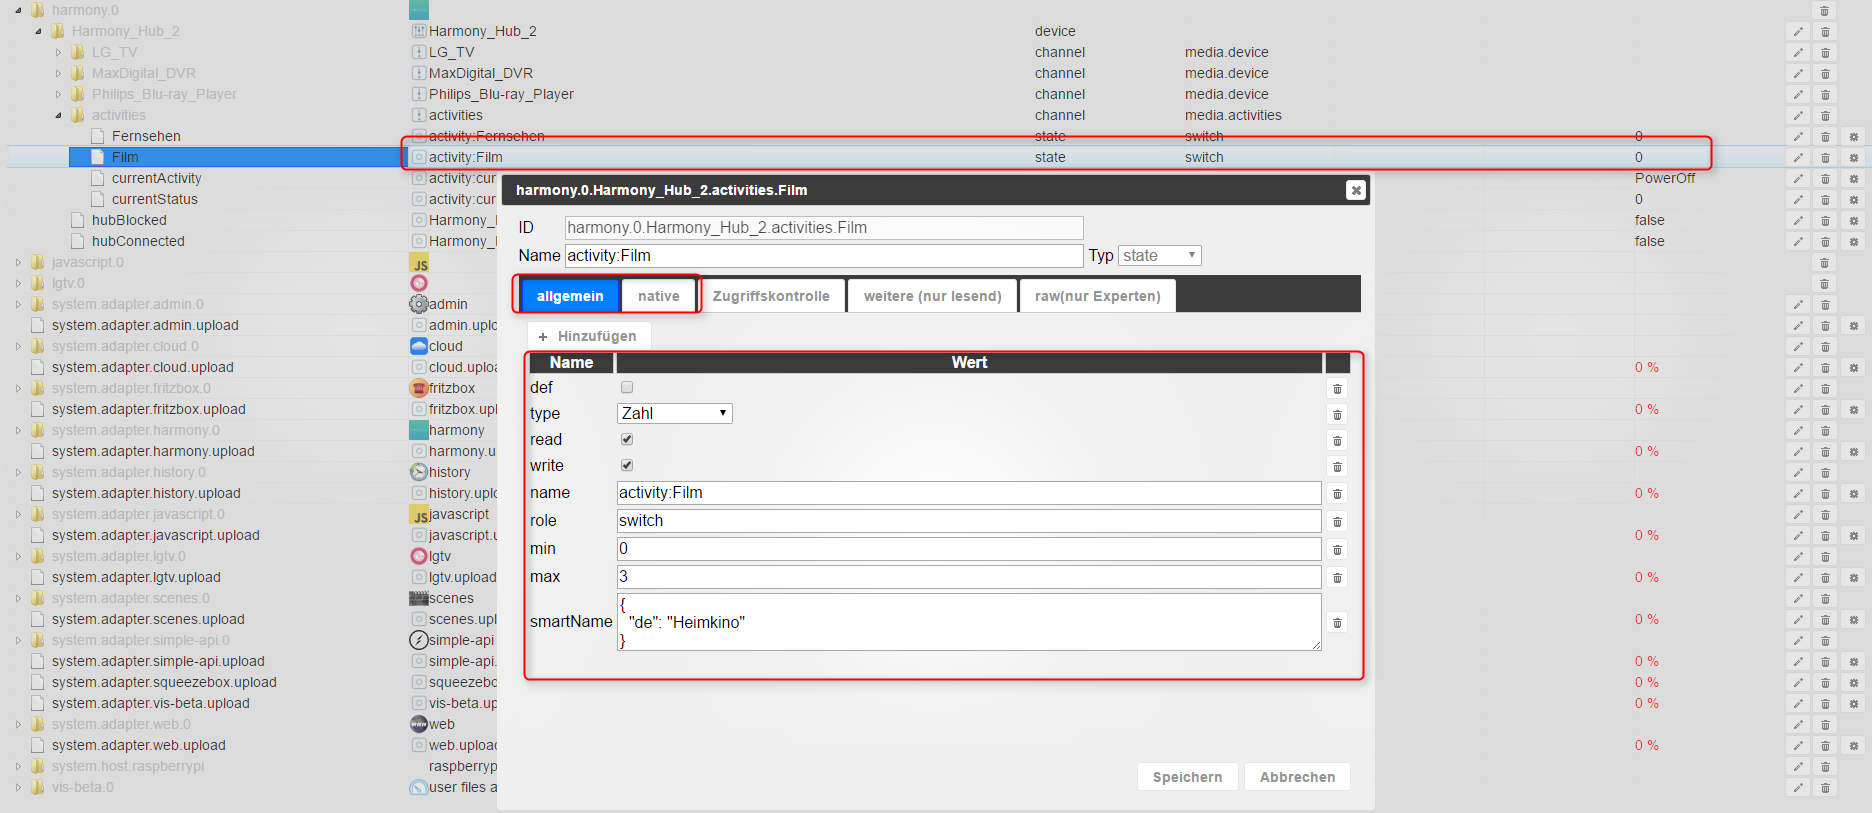Delete the MaxDigital_DVR channel row
The image size is (1872, 813).
click(1825, 73)
